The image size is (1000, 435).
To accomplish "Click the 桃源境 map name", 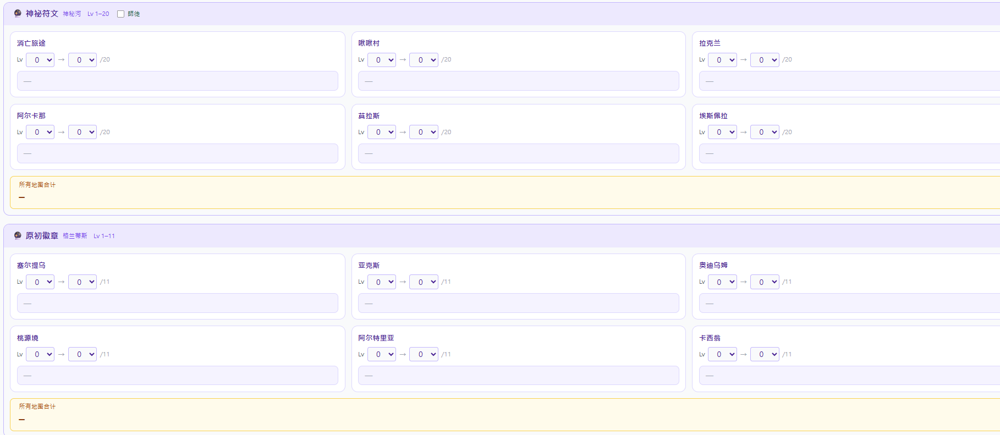I will (28, 337).
